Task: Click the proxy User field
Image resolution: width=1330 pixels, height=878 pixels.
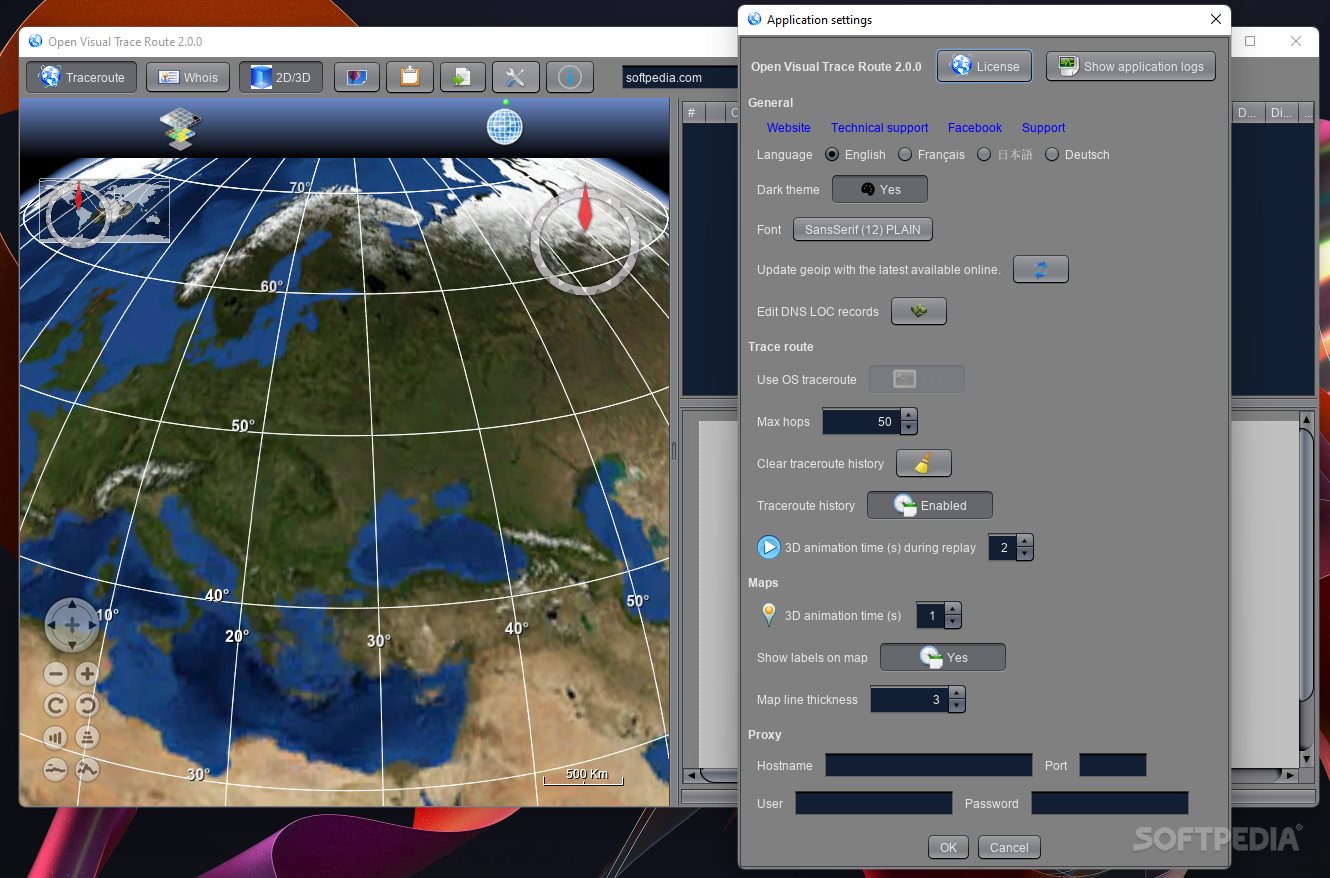Action: (874, 803)
